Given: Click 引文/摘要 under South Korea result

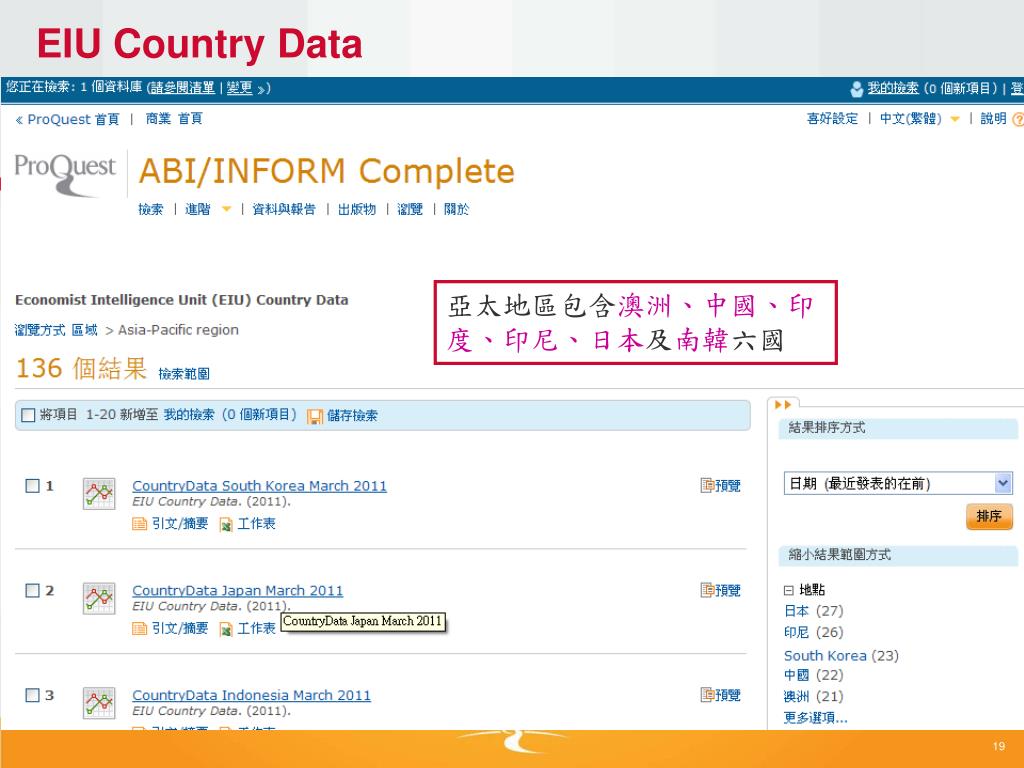Looking at the screenshot, I should [180, 524].
